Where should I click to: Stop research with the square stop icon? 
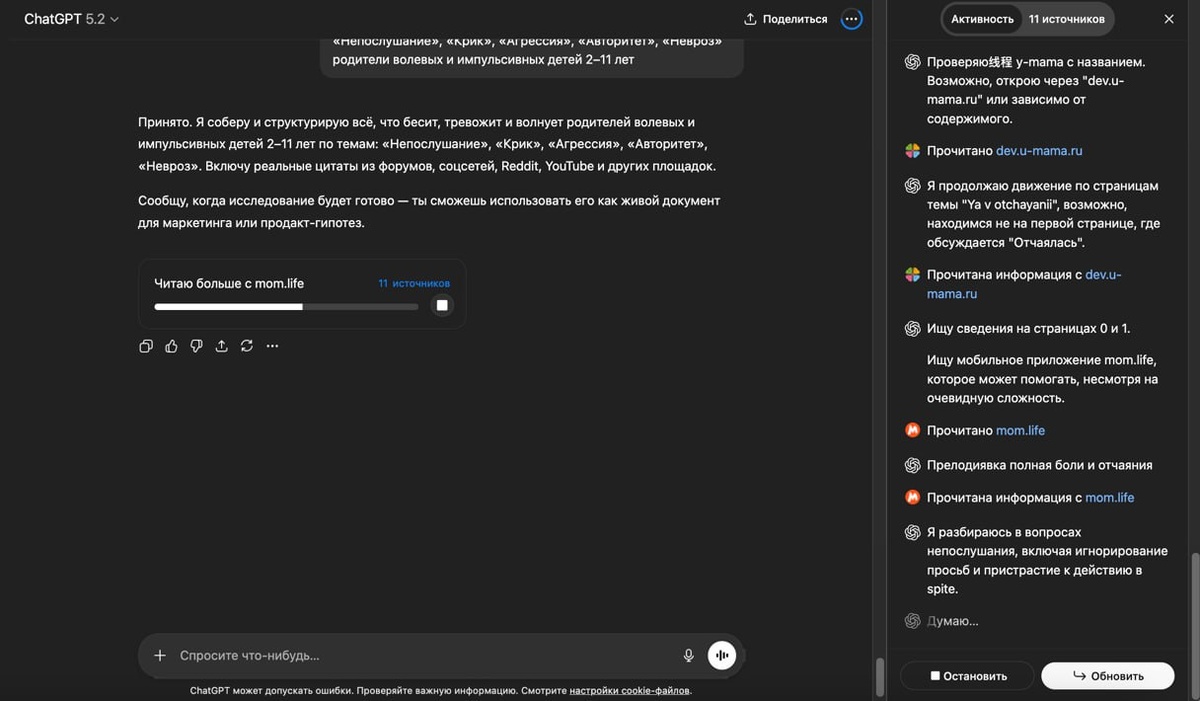[442, 305]
